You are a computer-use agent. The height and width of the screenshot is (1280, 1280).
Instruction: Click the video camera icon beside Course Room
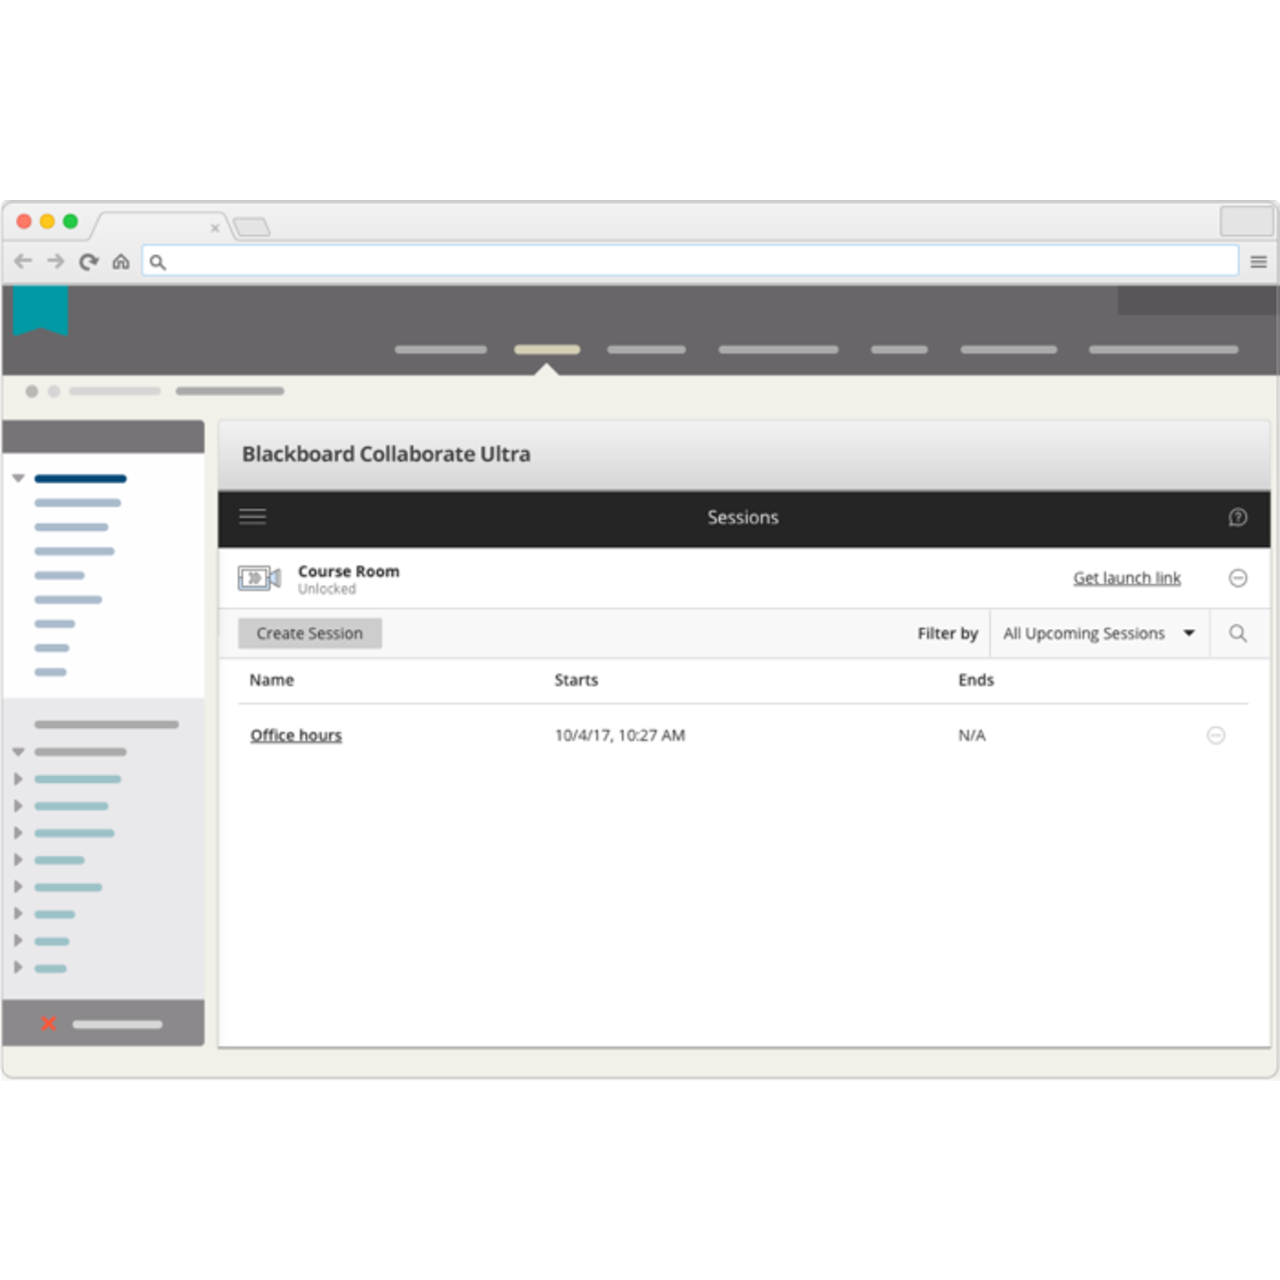[x=259, y=578]
